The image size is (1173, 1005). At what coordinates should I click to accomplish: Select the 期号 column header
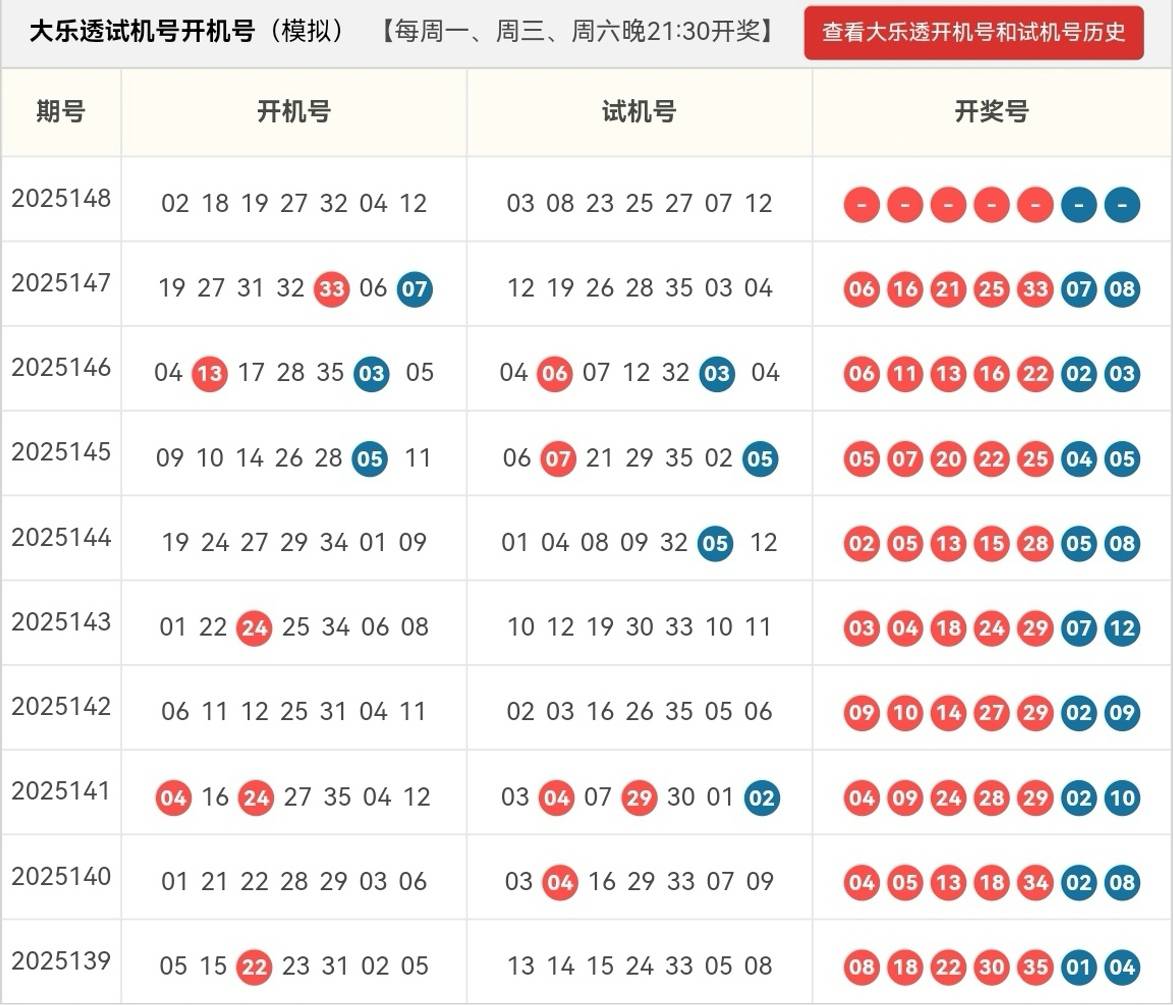(x=61, y=111)
